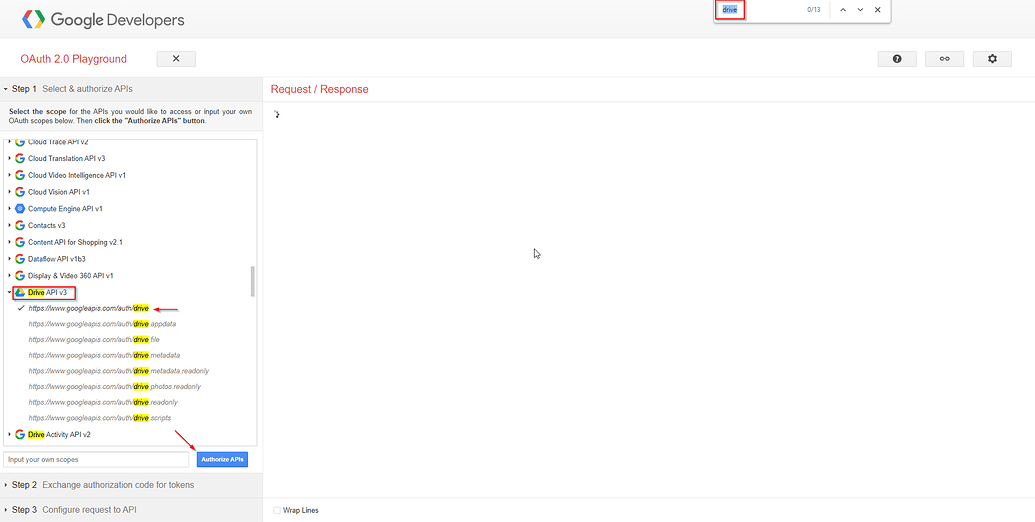Expand Dataflow API v1b3 arrow

(9, 259)
